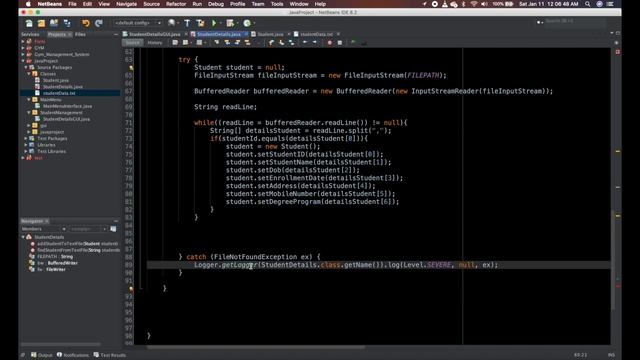
Task: Open the Notifications status bar button
Action: [73, 355]
